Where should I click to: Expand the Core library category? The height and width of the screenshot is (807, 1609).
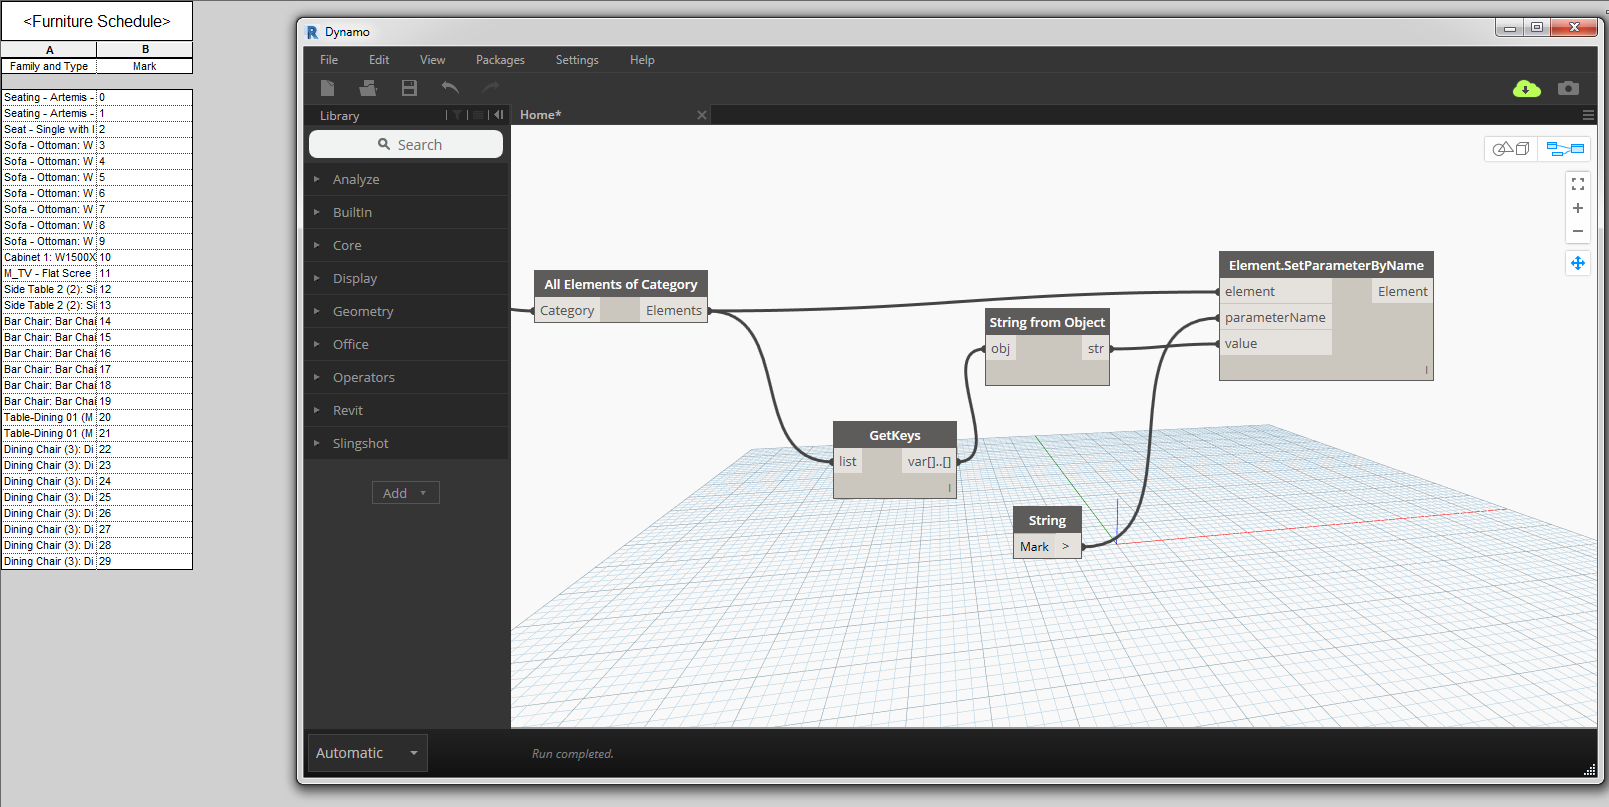pos(407,245)
